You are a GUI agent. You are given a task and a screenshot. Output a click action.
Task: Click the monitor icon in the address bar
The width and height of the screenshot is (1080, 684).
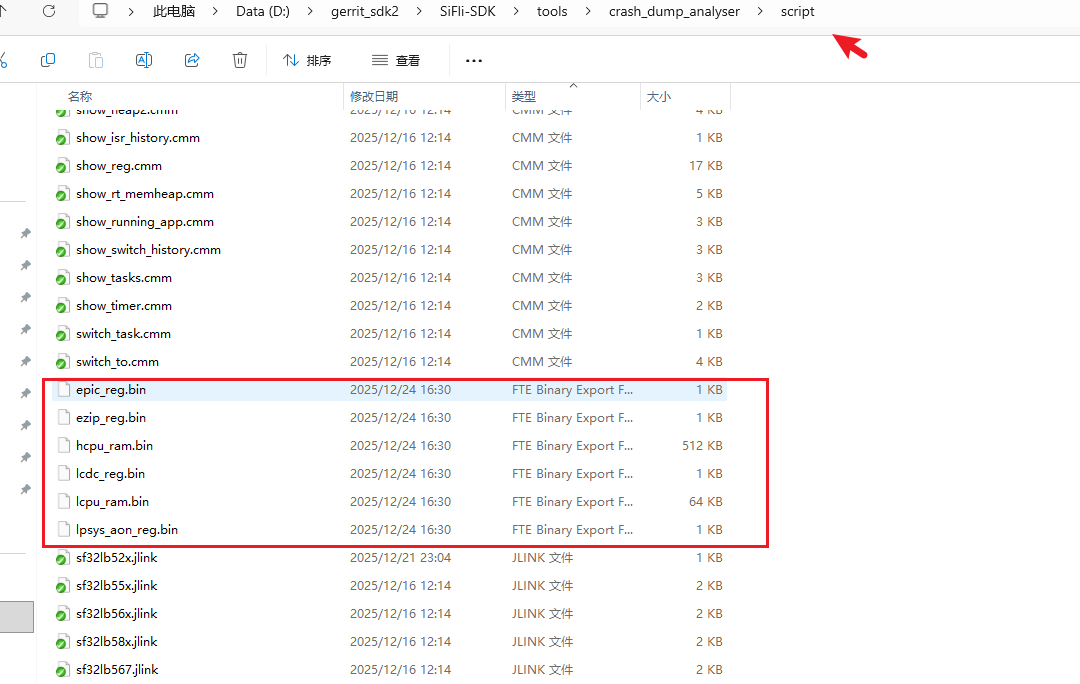[x=100, y=11]
